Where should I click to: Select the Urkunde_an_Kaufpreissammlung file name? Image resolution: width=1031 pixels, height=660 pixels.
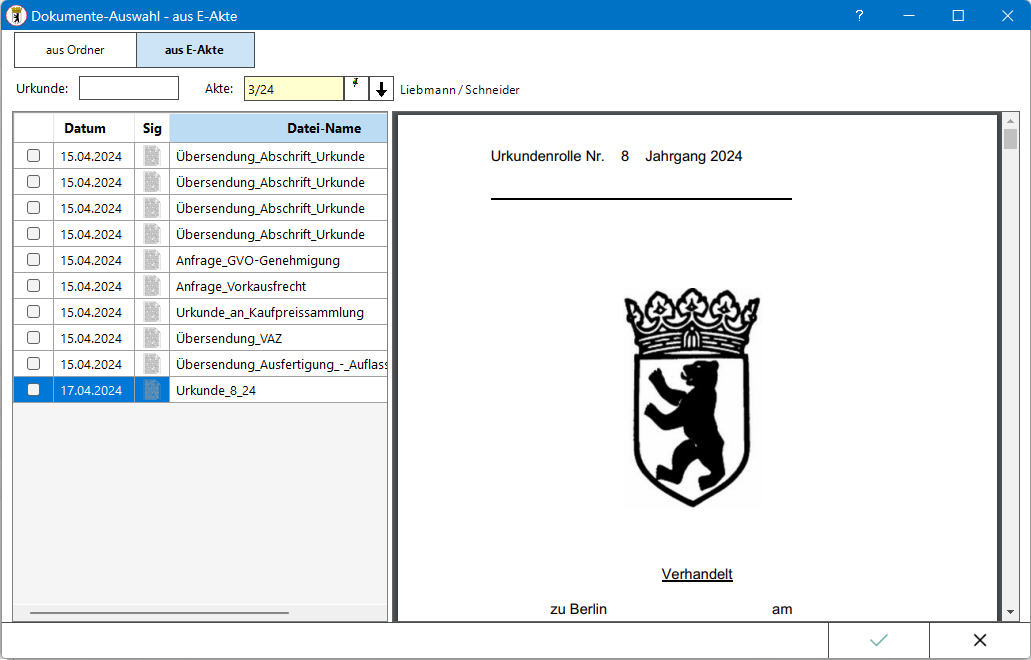point(270,312)
